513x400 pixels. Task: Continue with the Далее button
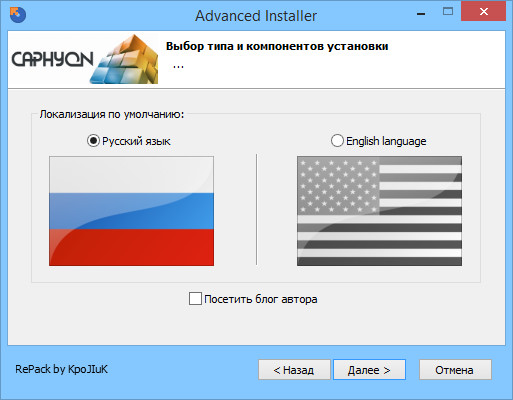(369, 370)
